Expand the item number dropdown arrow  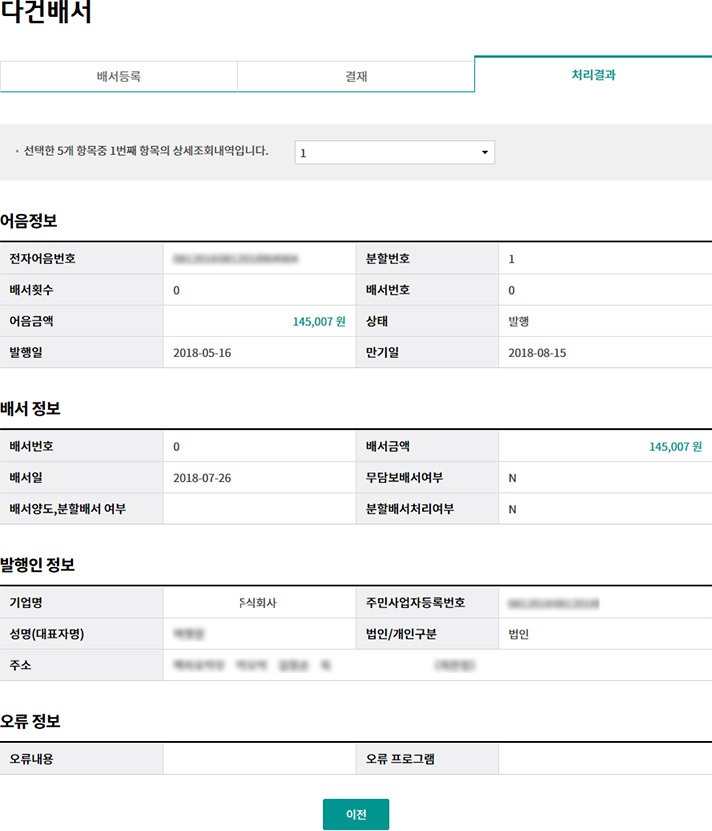(485, 153)
